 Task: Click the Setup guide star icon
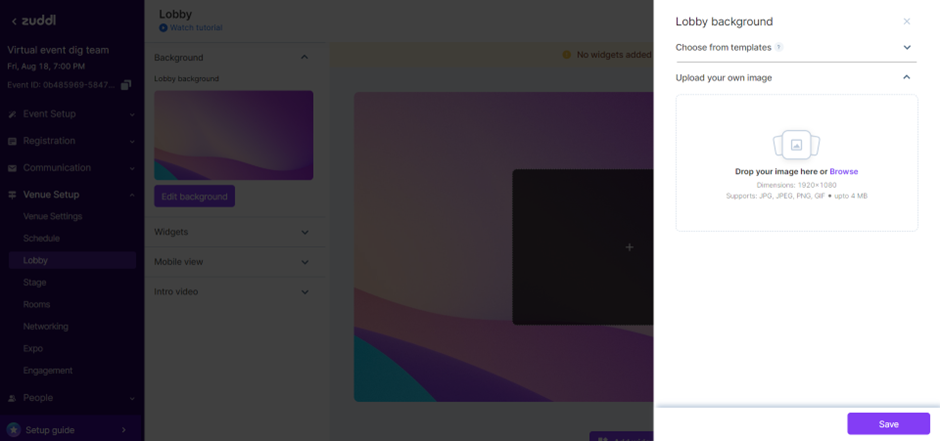13,430
